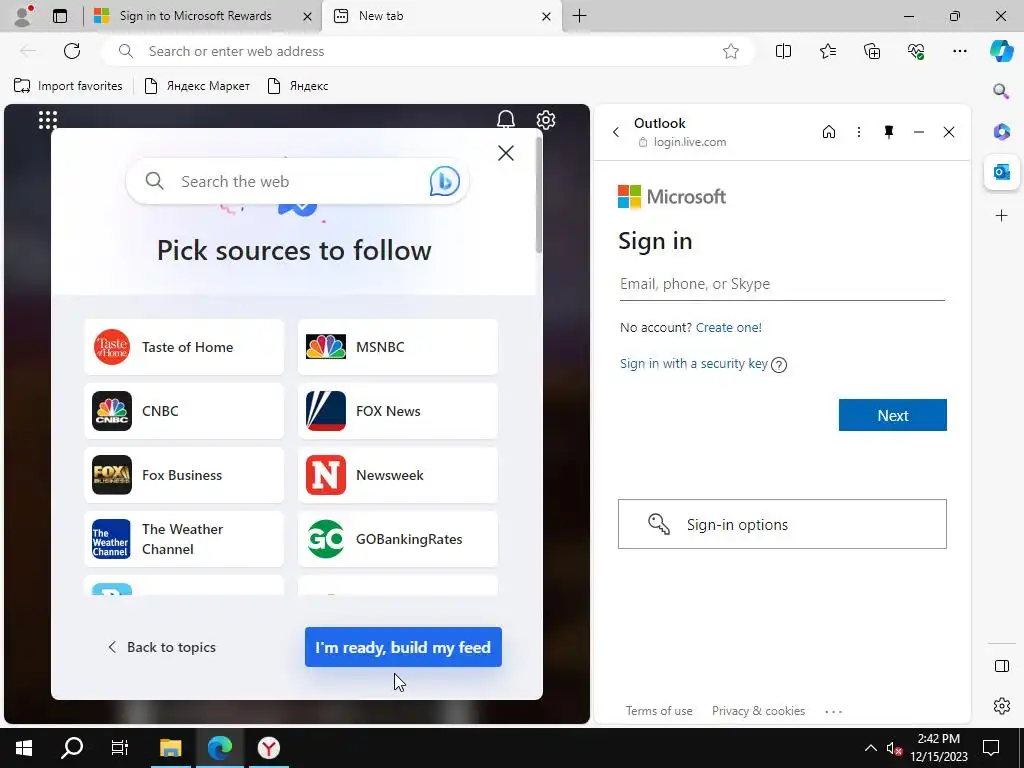
Task: Unpin the Outlook pane with the pin icon
Action: 889,132
